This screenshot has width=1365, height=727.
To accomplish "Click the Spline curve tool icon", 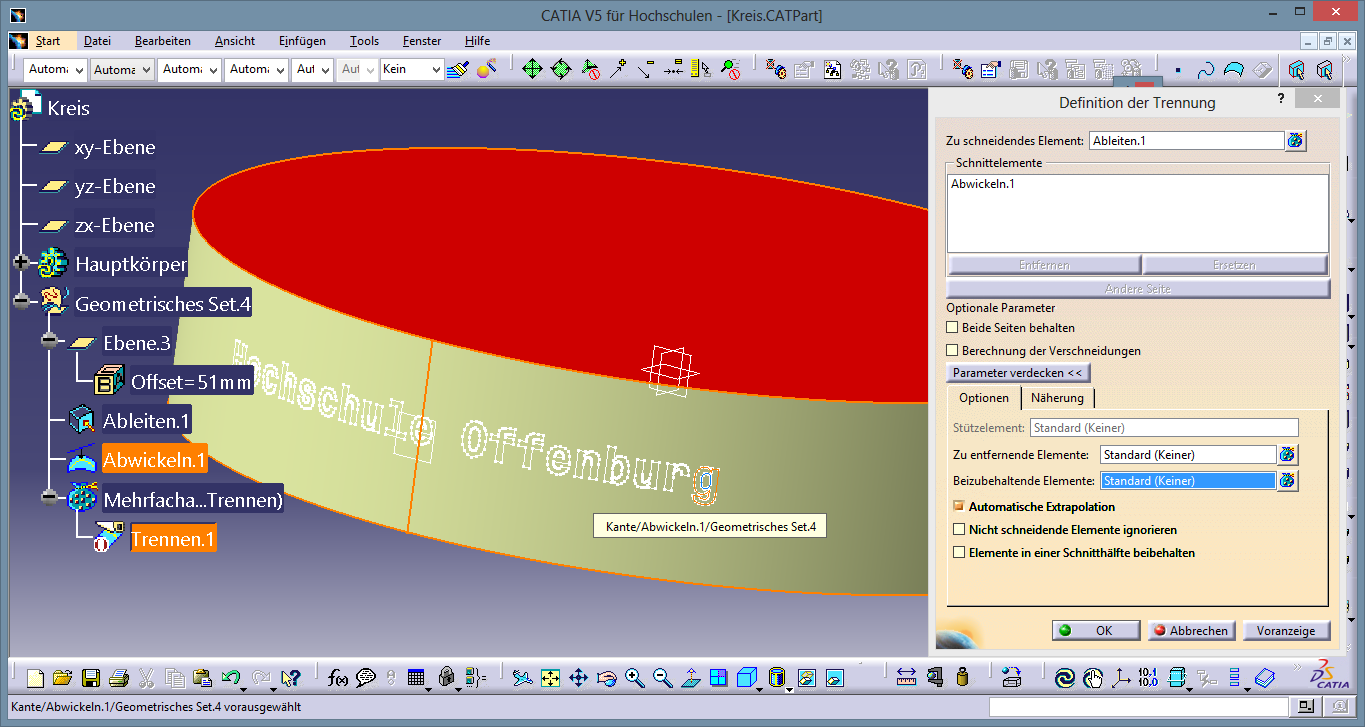I will pyautogui.click(x=1206, y=70).
